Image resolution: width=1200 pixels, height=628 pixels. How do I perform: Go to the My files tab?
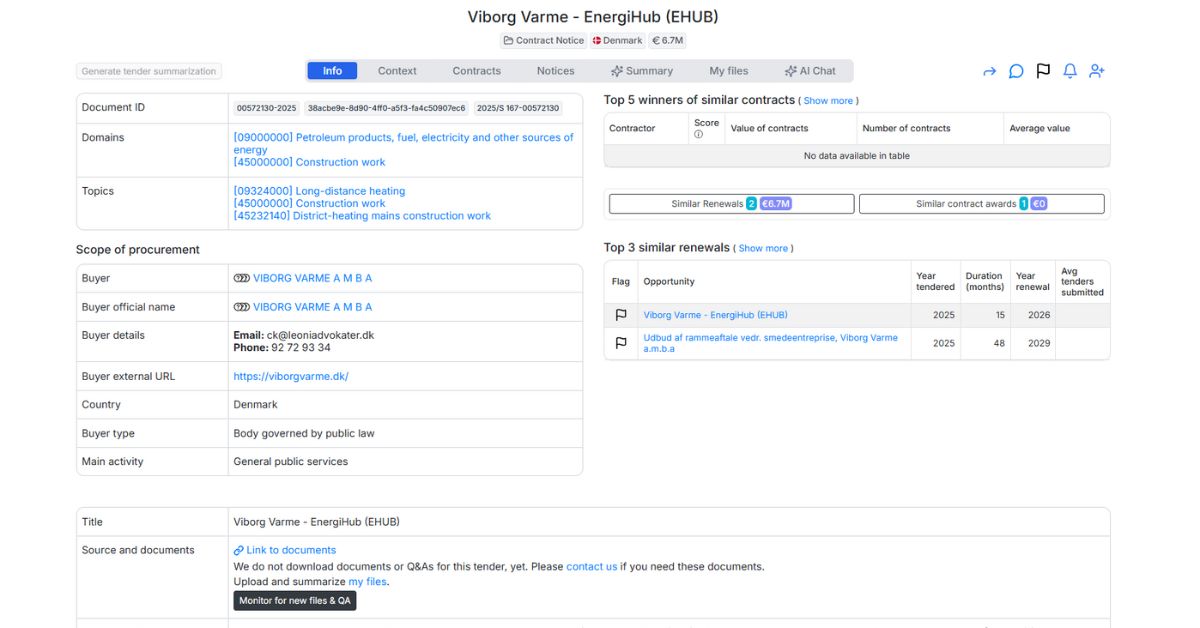(729, 71)
